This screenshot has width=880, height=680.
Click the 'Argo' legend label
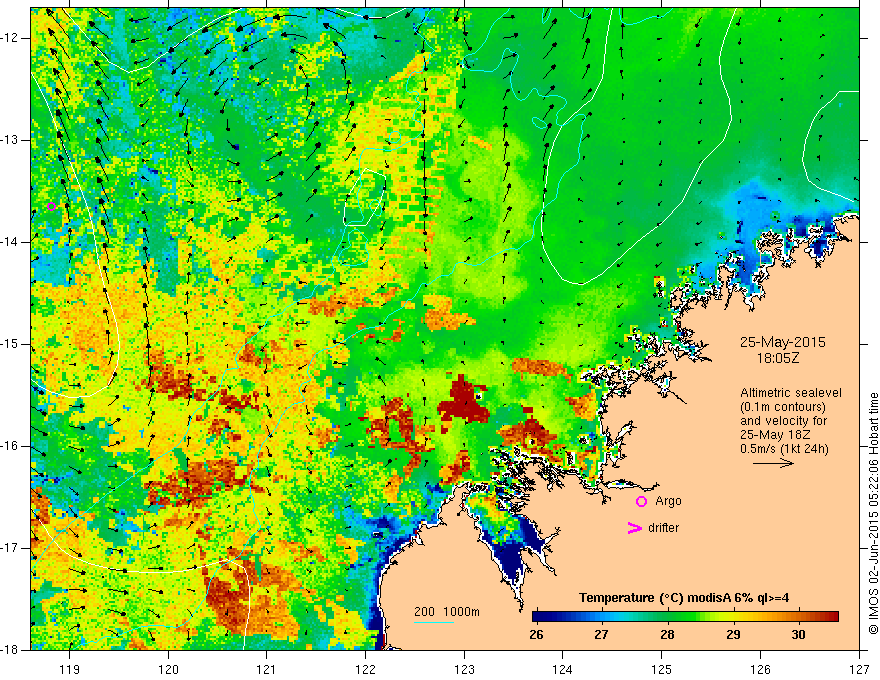668,501
